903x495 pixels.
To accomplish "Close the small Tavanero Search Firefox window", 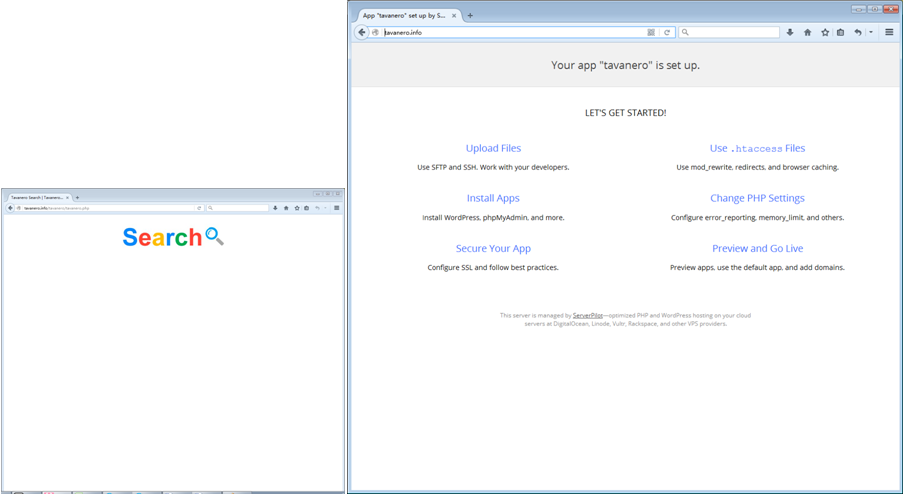I will coord(338,193).
